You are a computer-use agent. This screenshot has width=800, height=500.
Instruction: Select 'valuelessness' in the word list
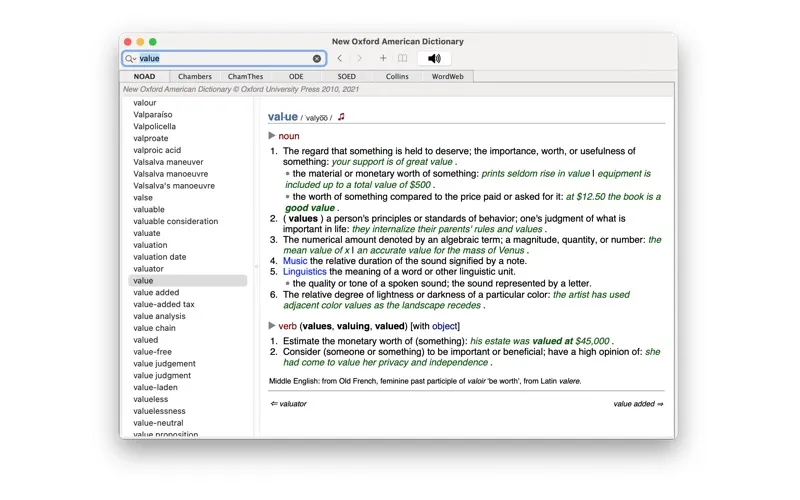coord(159,411)
